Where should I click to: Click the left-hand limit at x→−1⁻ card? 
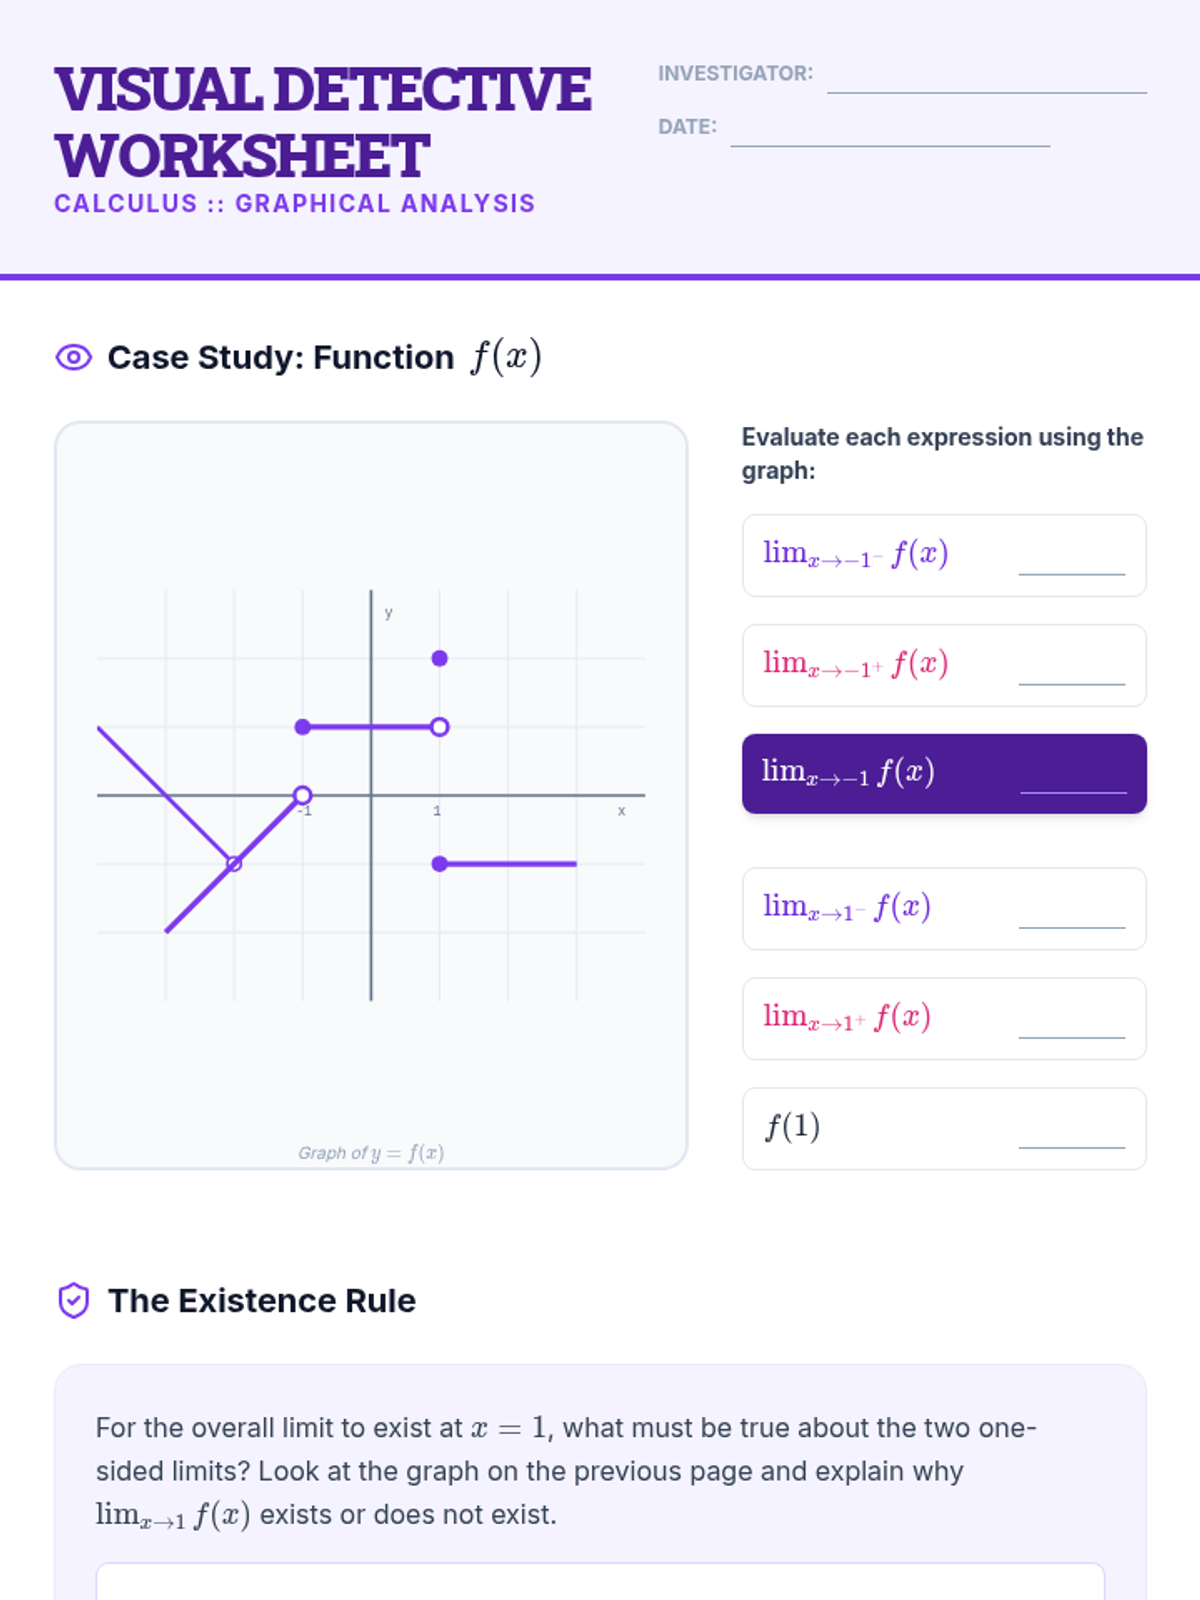[944, 556]
